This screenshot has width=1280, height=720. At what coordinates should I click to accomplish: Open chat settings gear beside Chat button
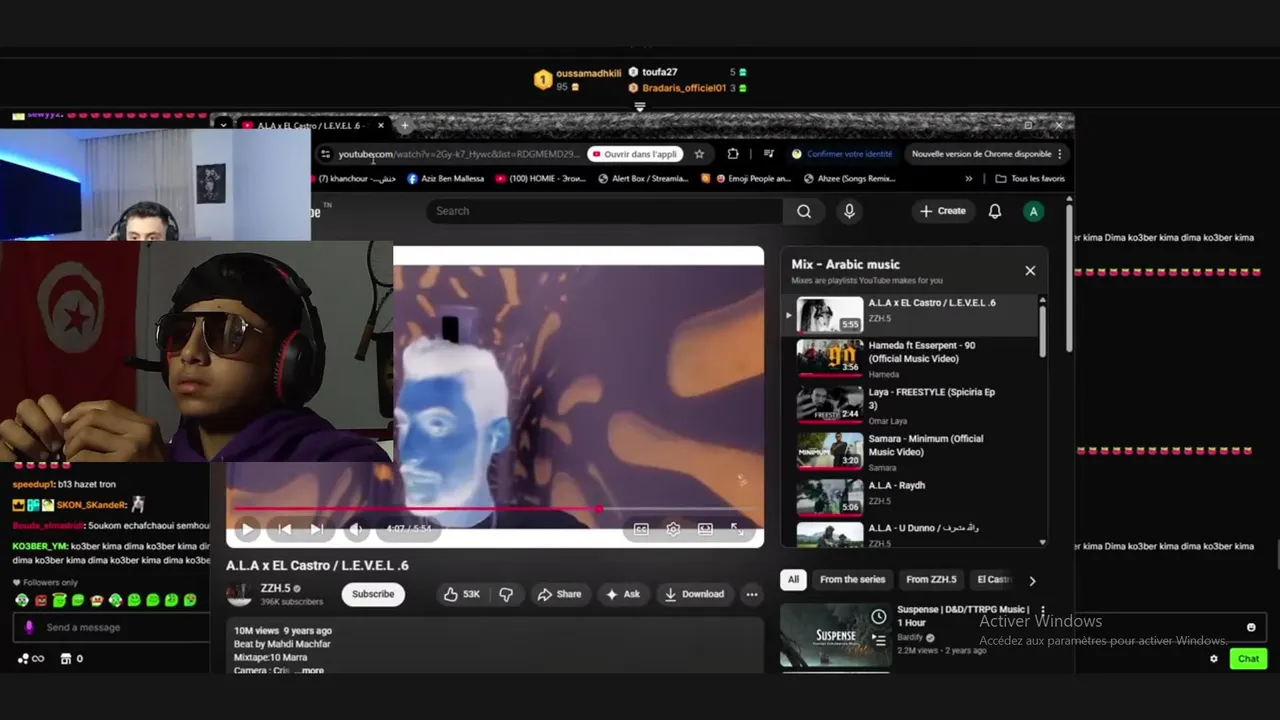[1214, 659]
